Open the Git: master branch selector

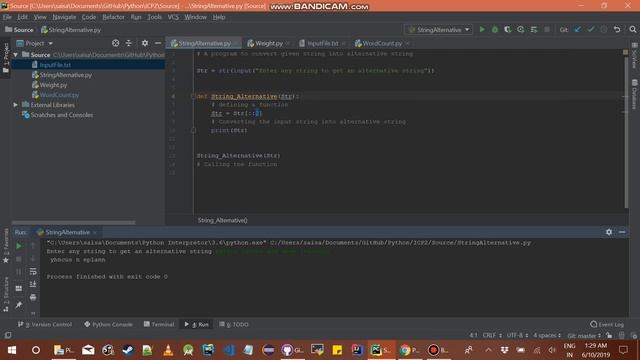[x=584, y=336]
